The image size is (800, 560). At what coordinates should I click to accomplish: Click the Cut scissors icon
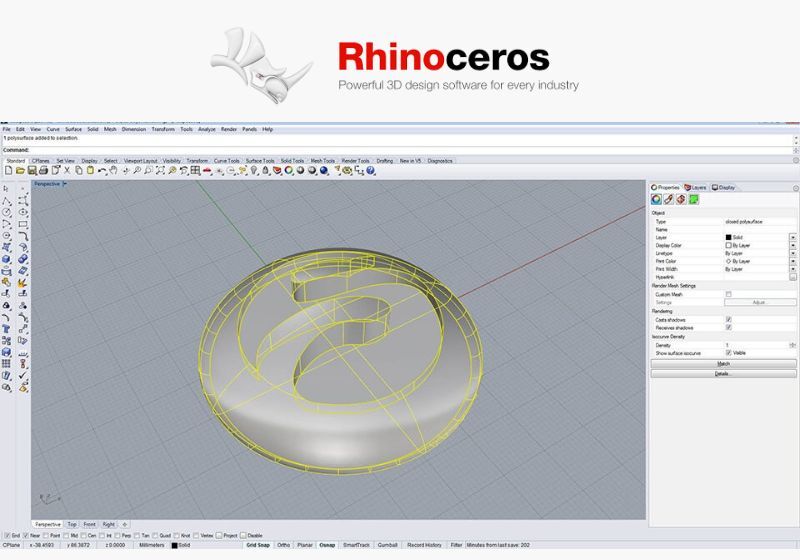[x=67, y=170]
